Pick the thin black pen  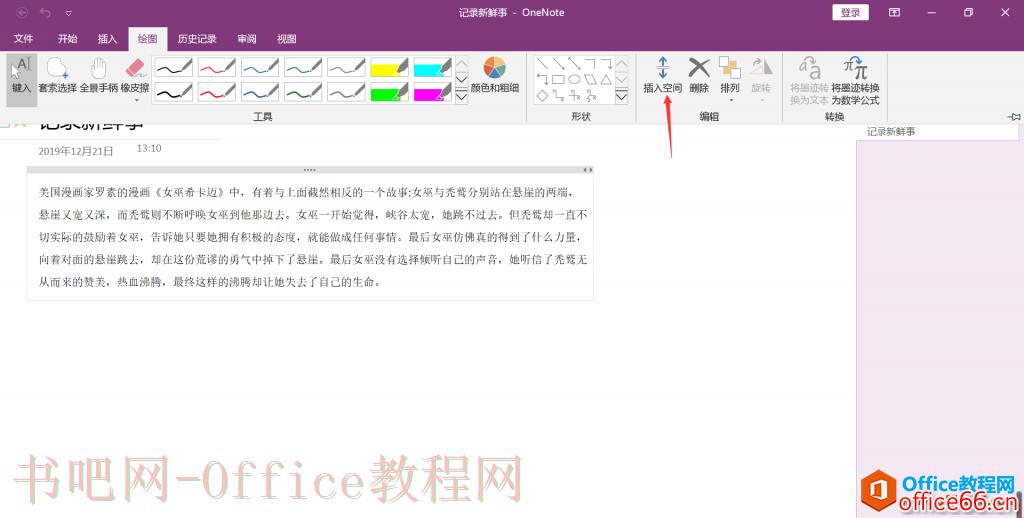coord(174,67)
